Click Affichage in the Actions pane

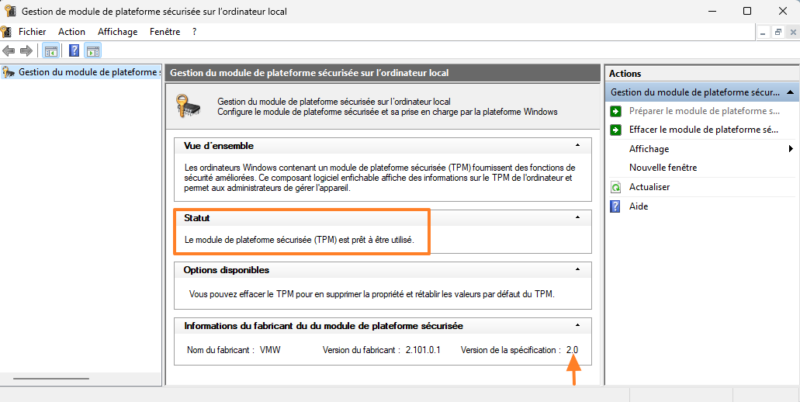[649, 149]
